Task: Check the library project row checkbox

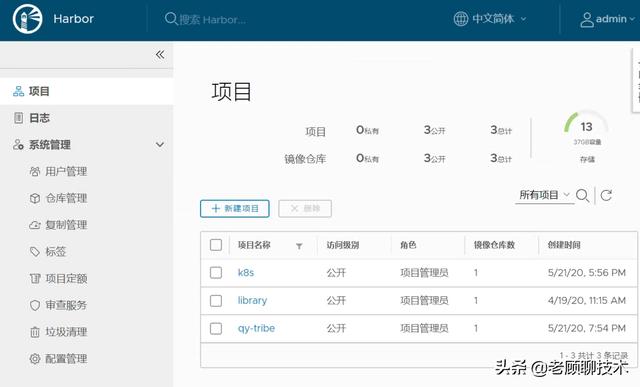Action: pyautogui.click(x=216, y=301)
